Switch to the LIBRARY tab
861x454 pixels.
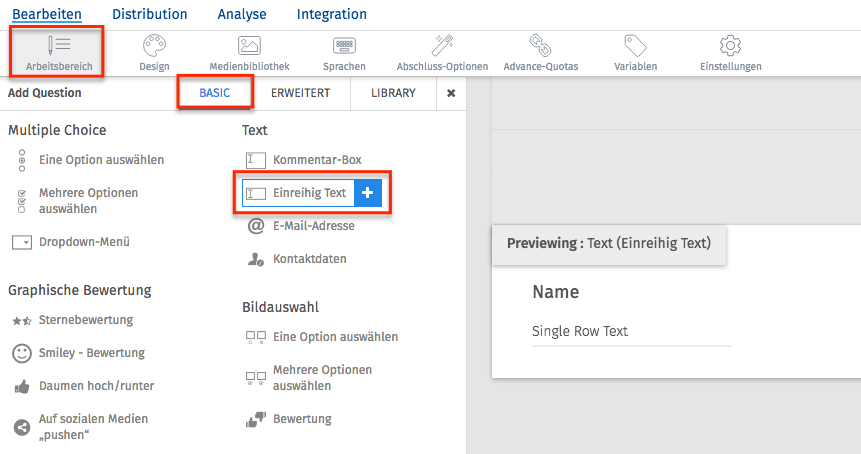(393, 93)
